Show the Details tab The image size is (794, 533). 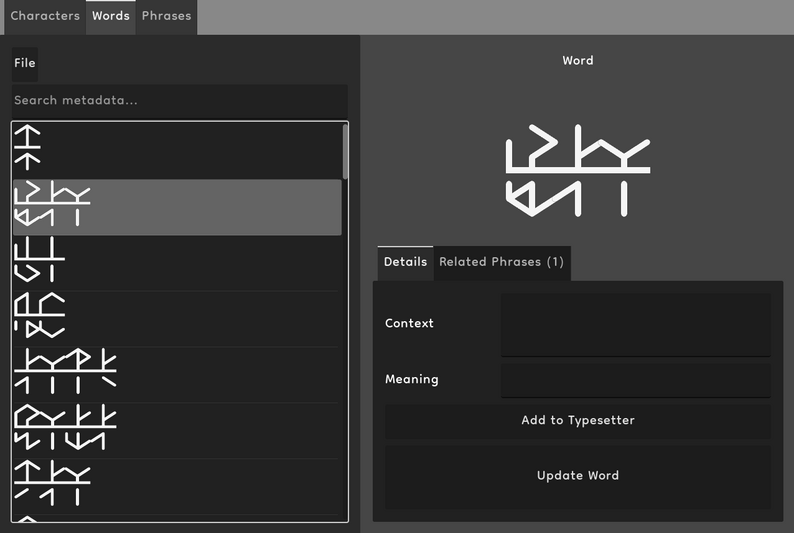(x=405, y=262)
